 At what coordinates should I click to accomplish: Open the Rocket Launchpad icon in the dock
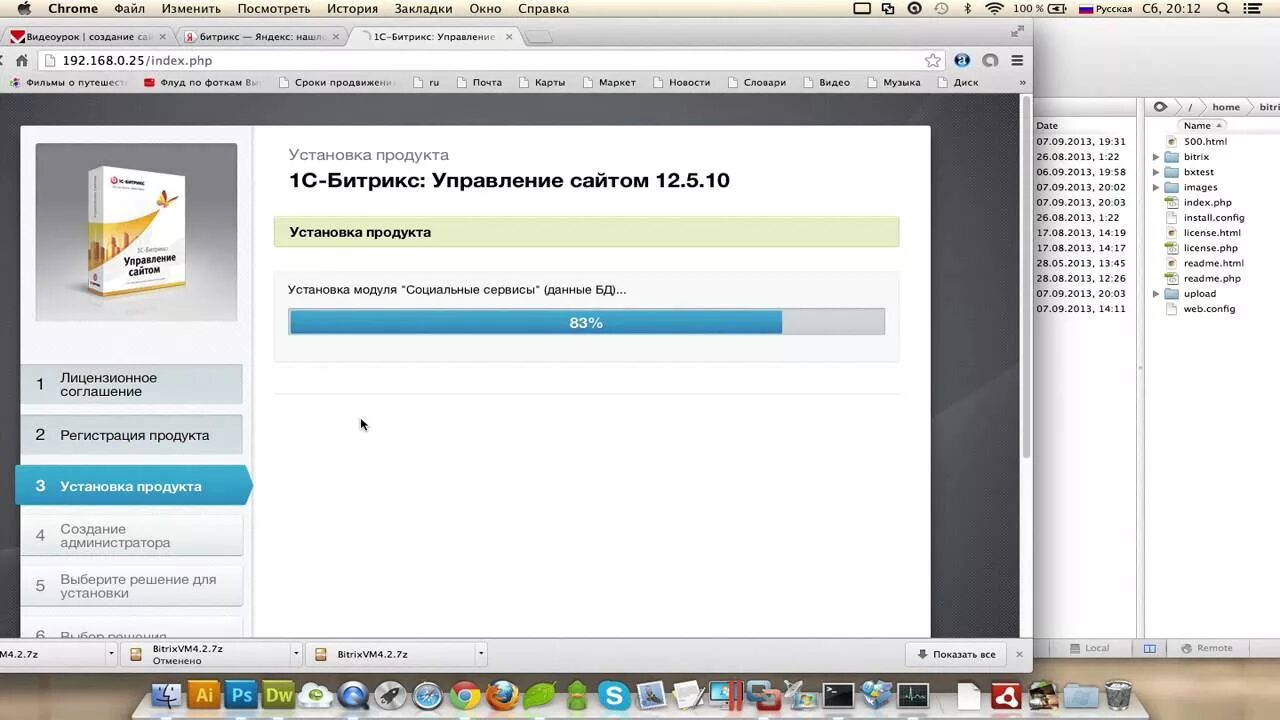coord(390,695)
